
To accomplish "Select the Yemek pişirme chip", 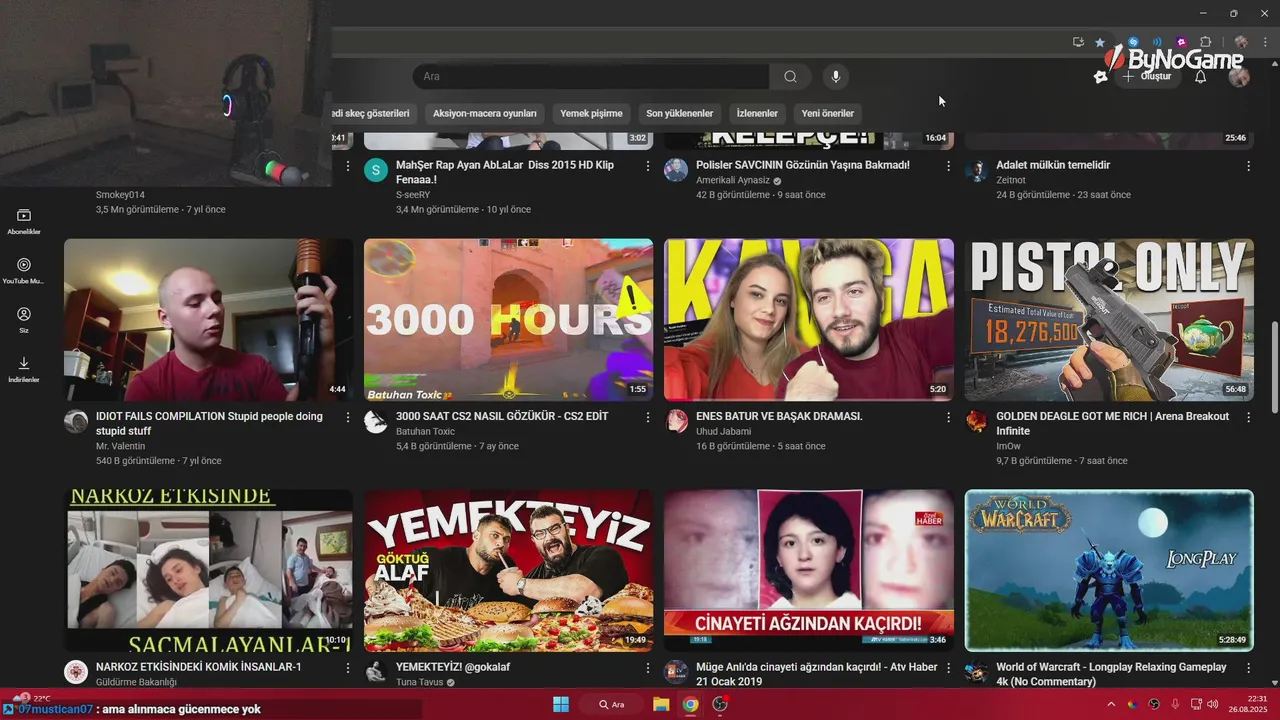I will point(591,113).
